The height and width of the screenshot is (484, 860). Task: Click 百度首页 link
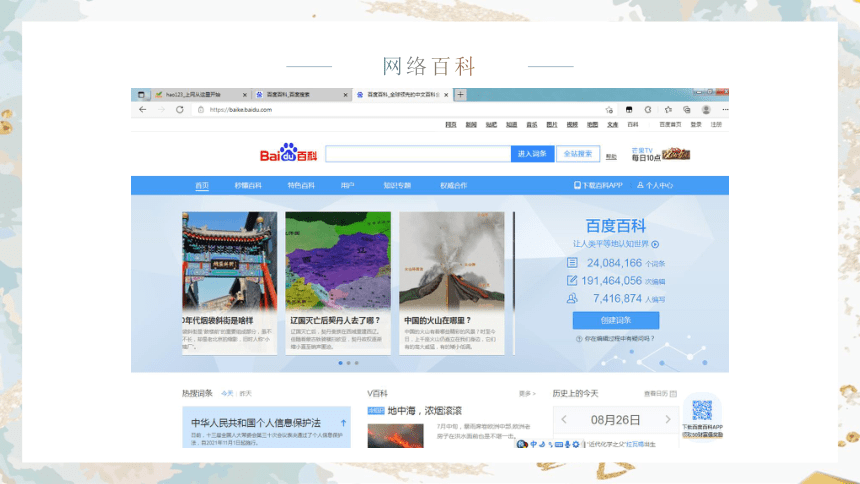[670, 125]
